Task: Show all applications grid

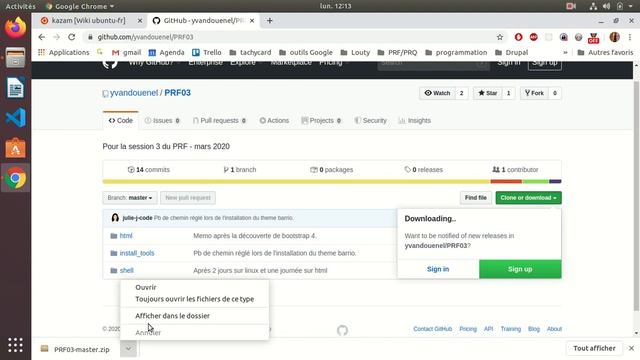Action: (x=16, y=345)
